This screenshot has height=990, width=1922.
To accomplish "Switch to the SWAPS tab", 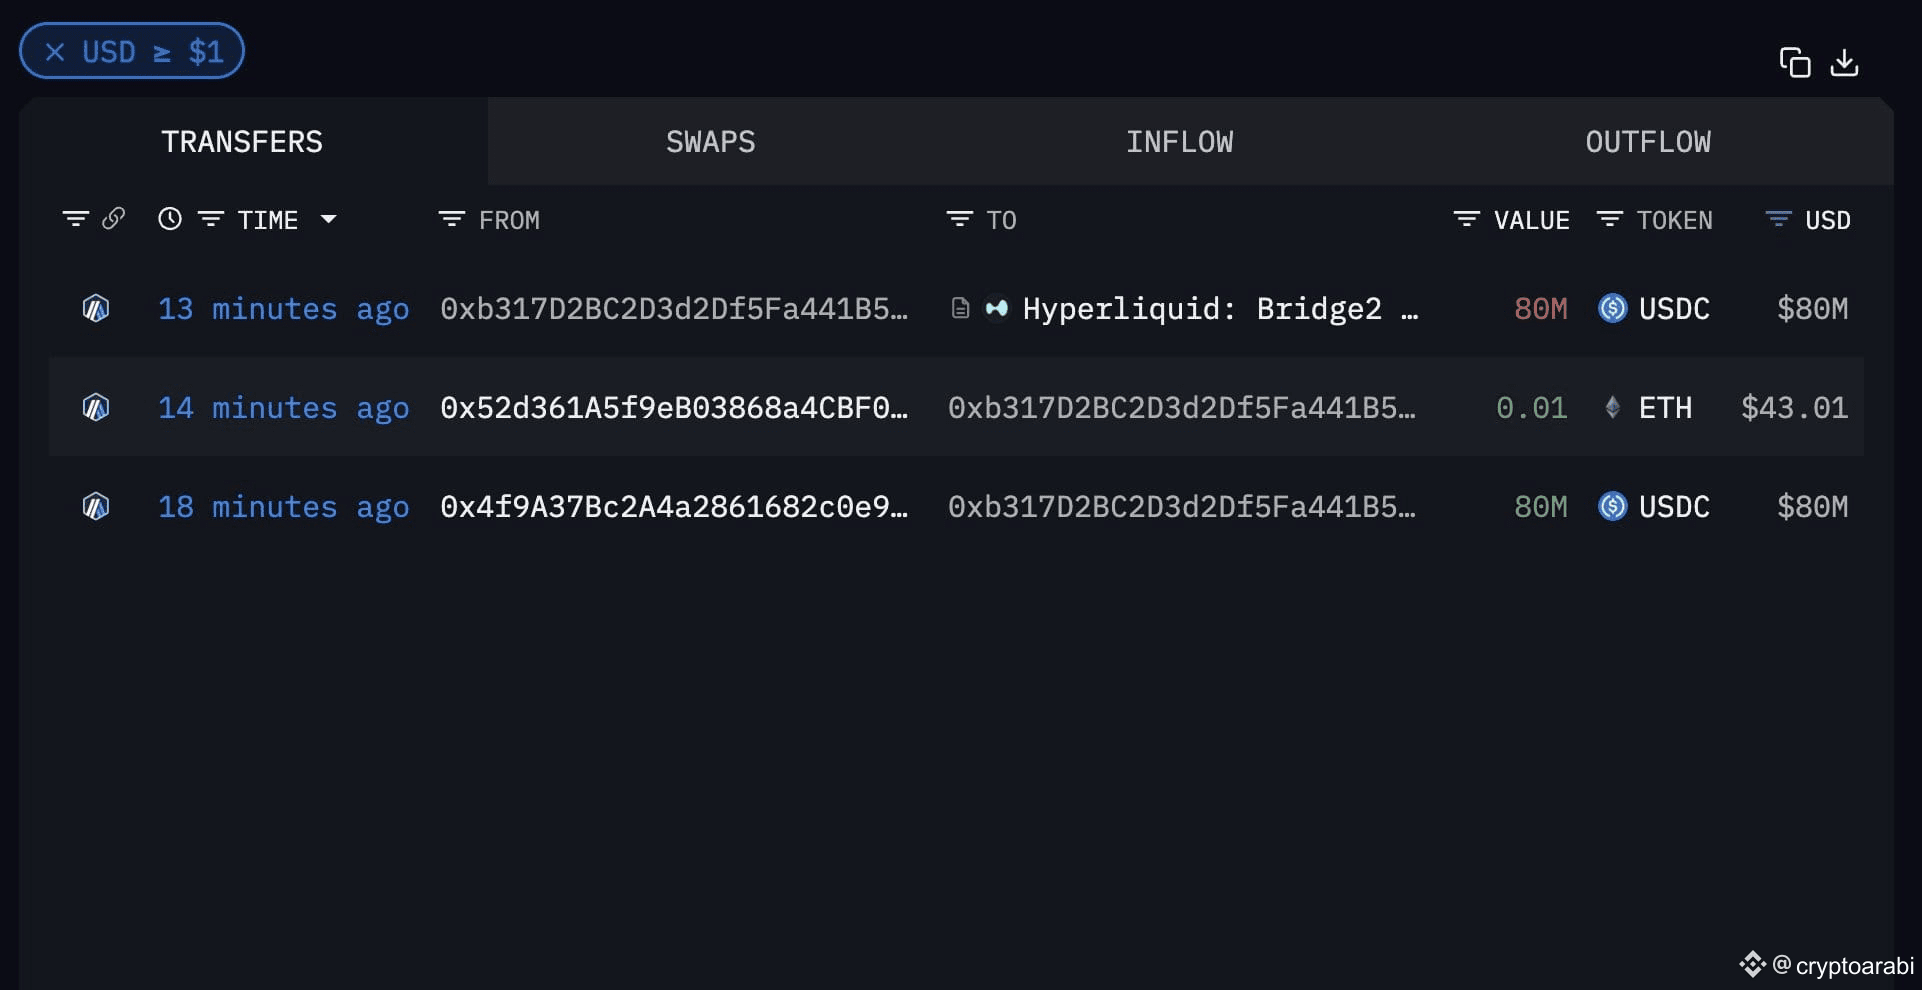I will click(710, 141).
